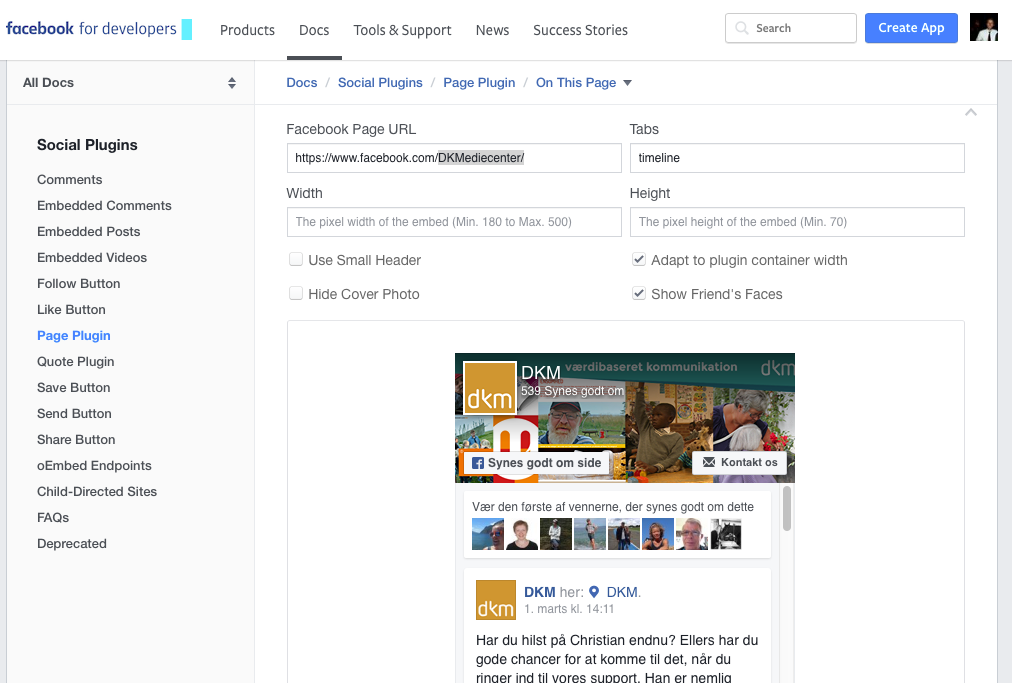Uncheck Adapt to plugin container width
This screenshot has height=683, width=1012.
coord(639,260)
